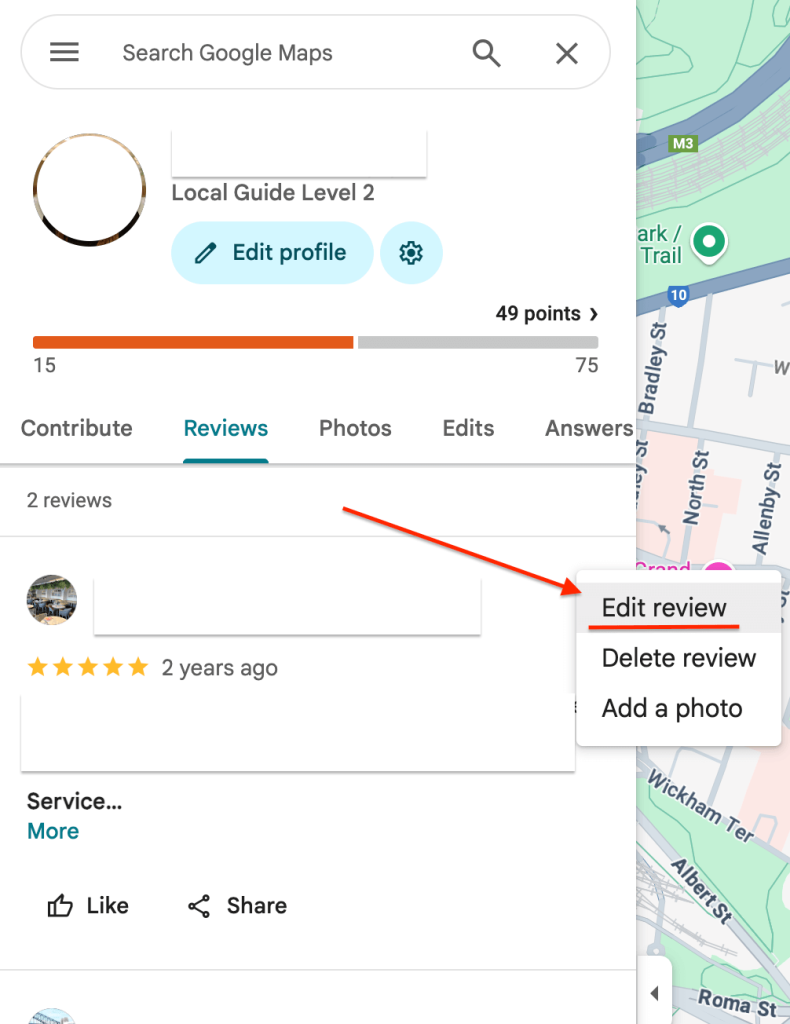Click the thumbs-up Like icon
Image resolution: width=790 pixels, height=1024 pixels.
pos(60,905)
